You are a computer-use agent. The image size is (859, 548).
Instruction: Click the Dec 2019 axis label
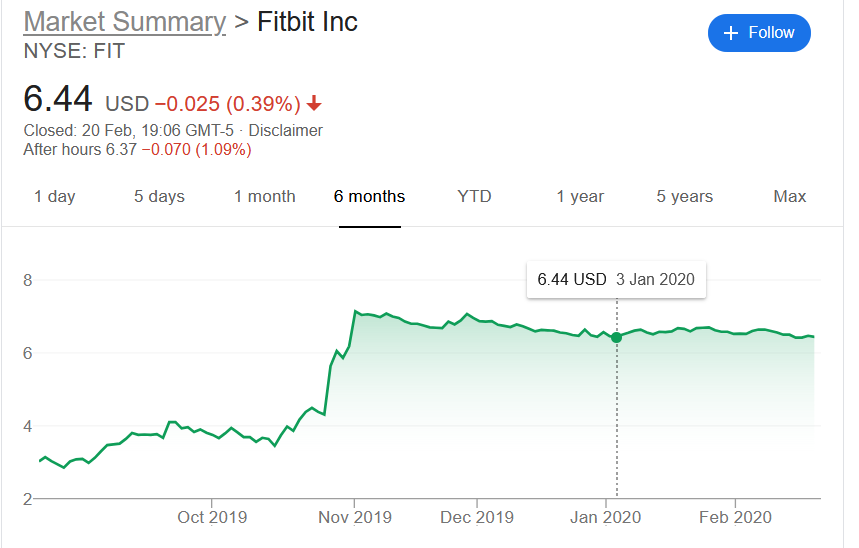click(477, 517)
